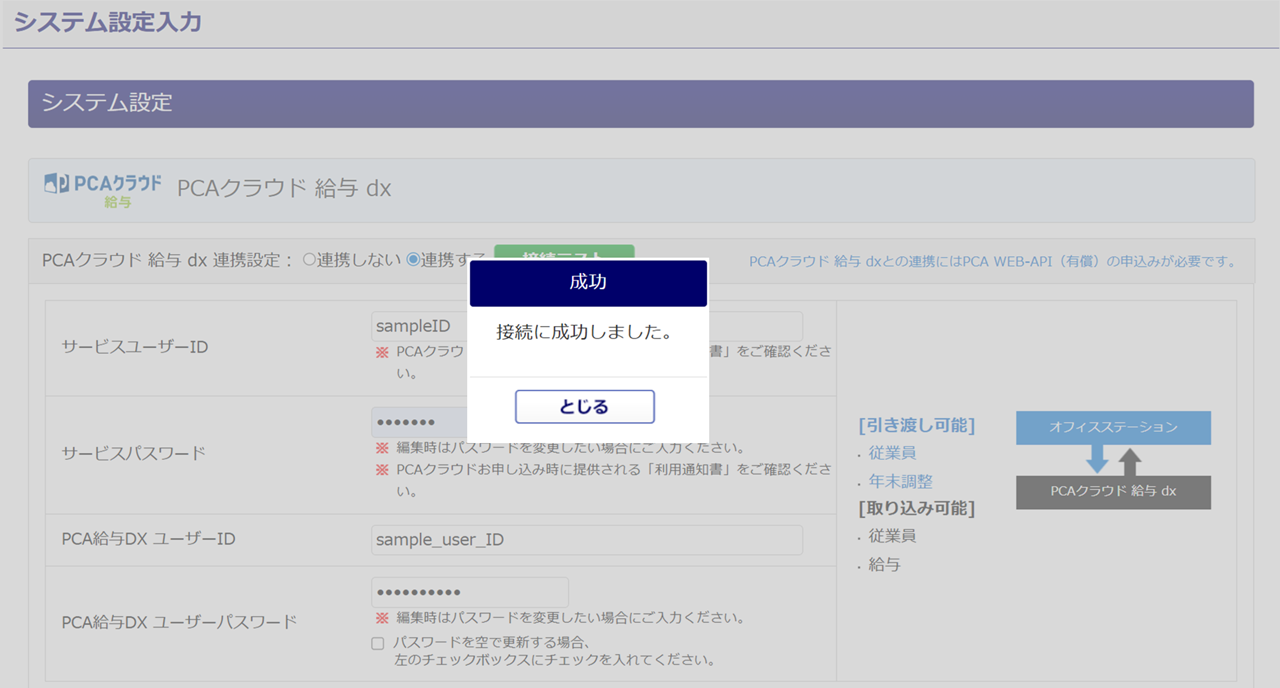
Task: Select the 連携しない radio button
Action: (x=310, y=260)
